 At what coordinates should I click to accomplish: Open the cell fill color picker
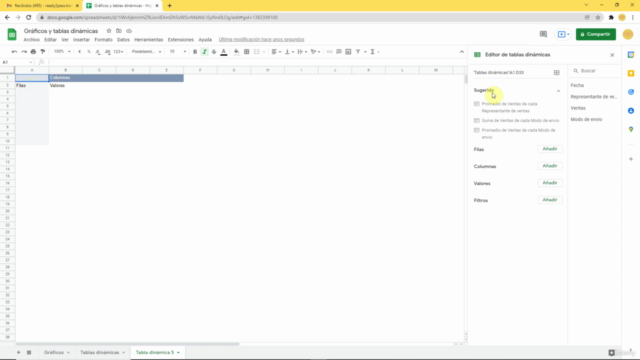tap(236, 52)
